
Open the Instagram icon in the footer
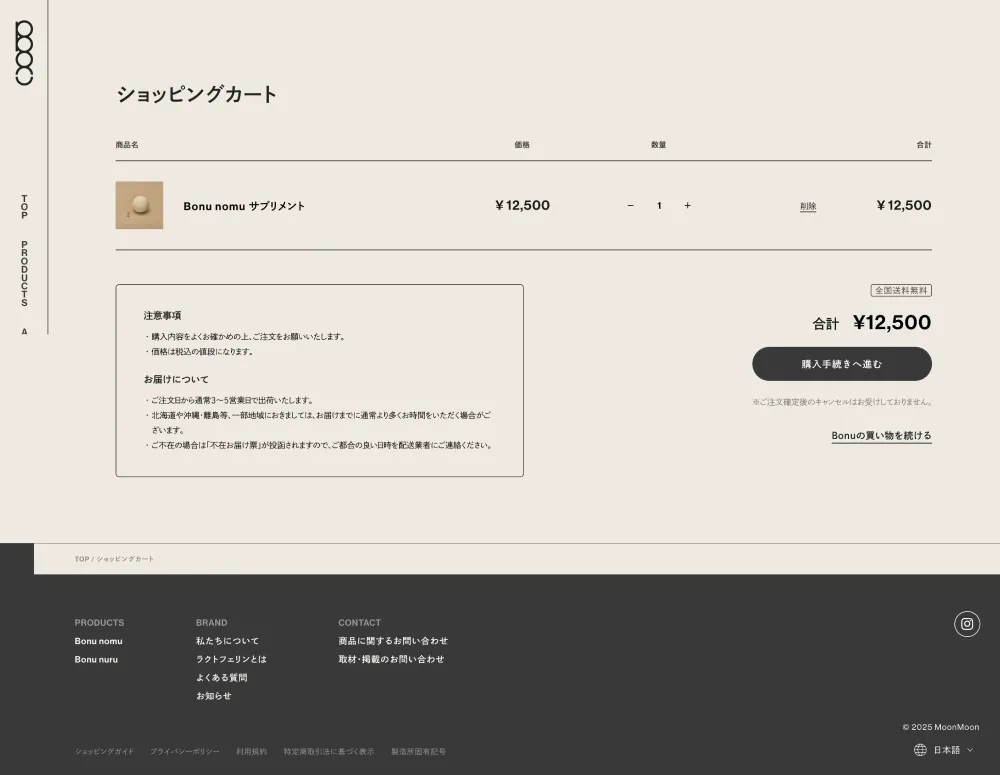(966, 624)
